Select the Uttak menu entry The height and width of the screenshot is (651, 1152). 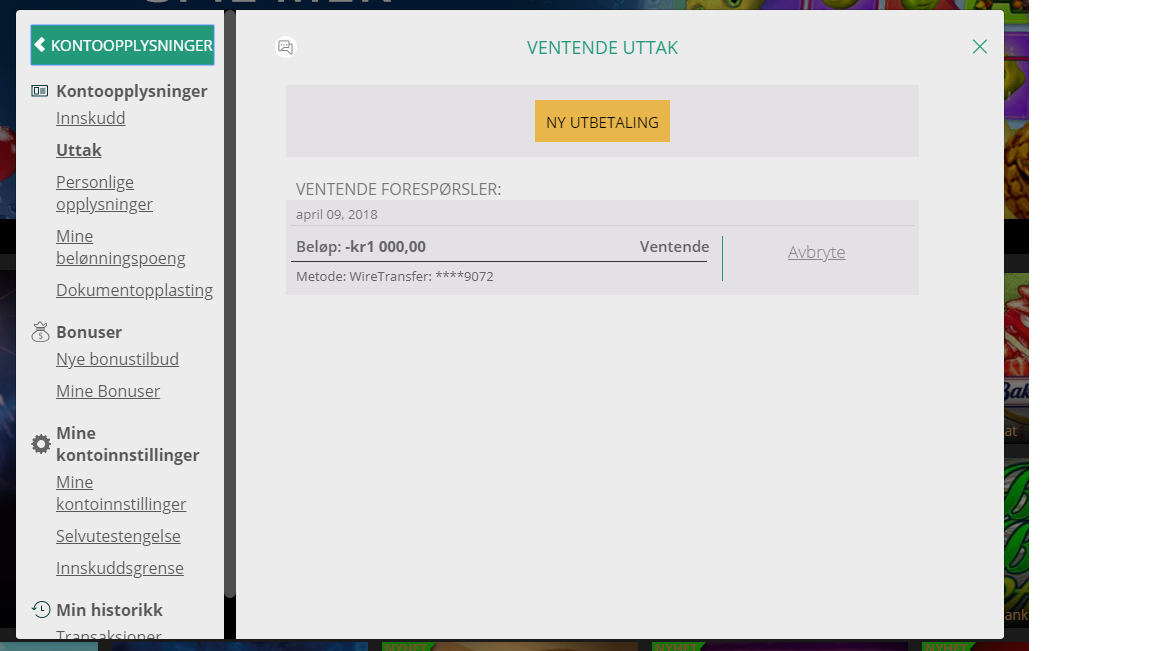click(x=79, y=150)
